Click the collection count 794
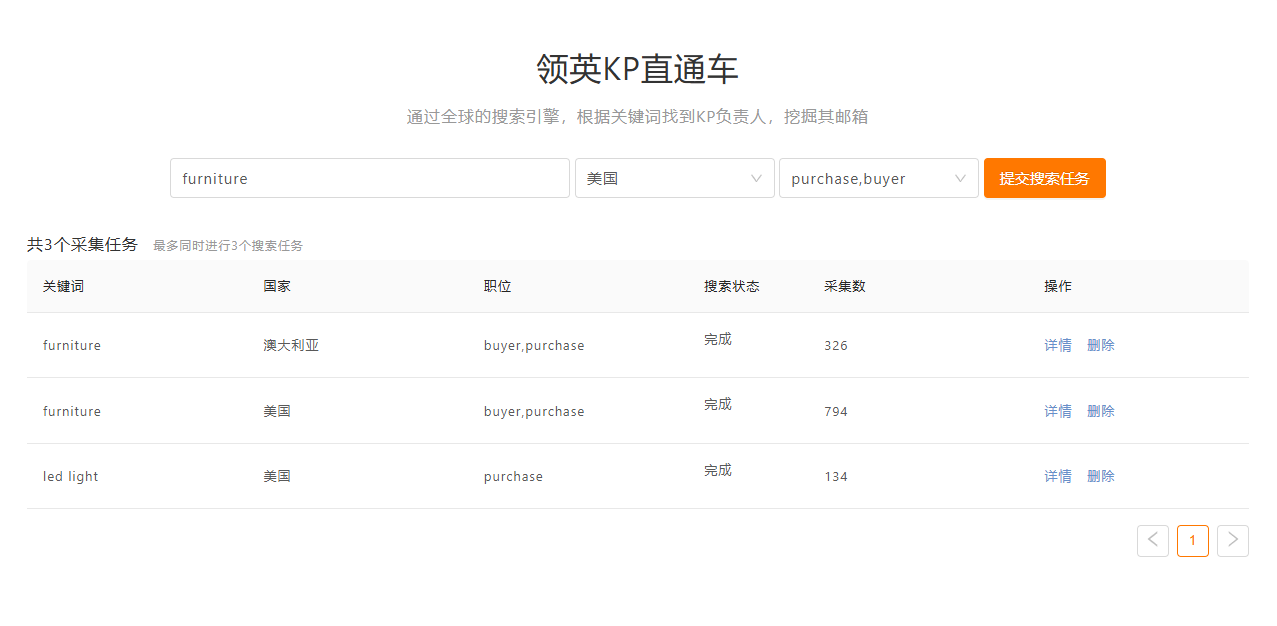1277x626 pixels. [836, 411]
